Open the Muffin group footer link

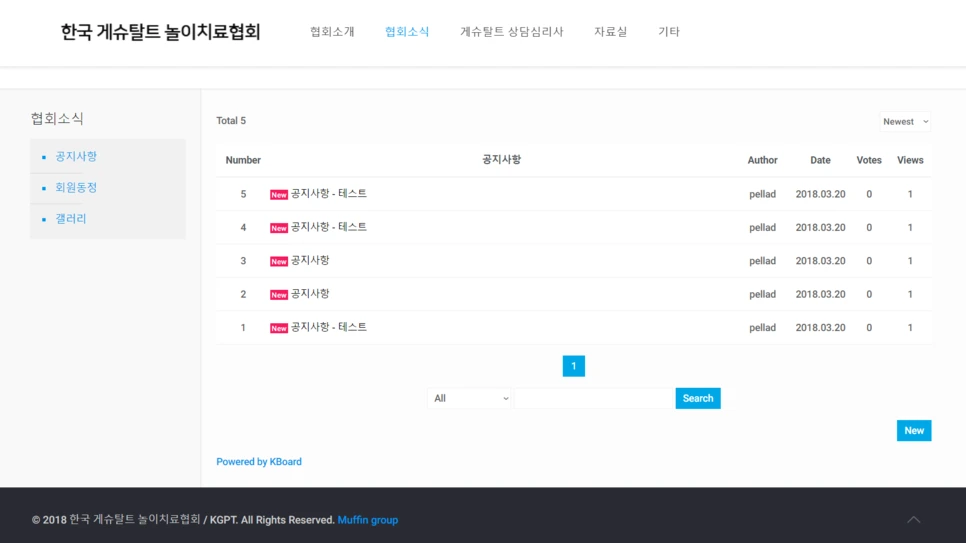(368, 520)
